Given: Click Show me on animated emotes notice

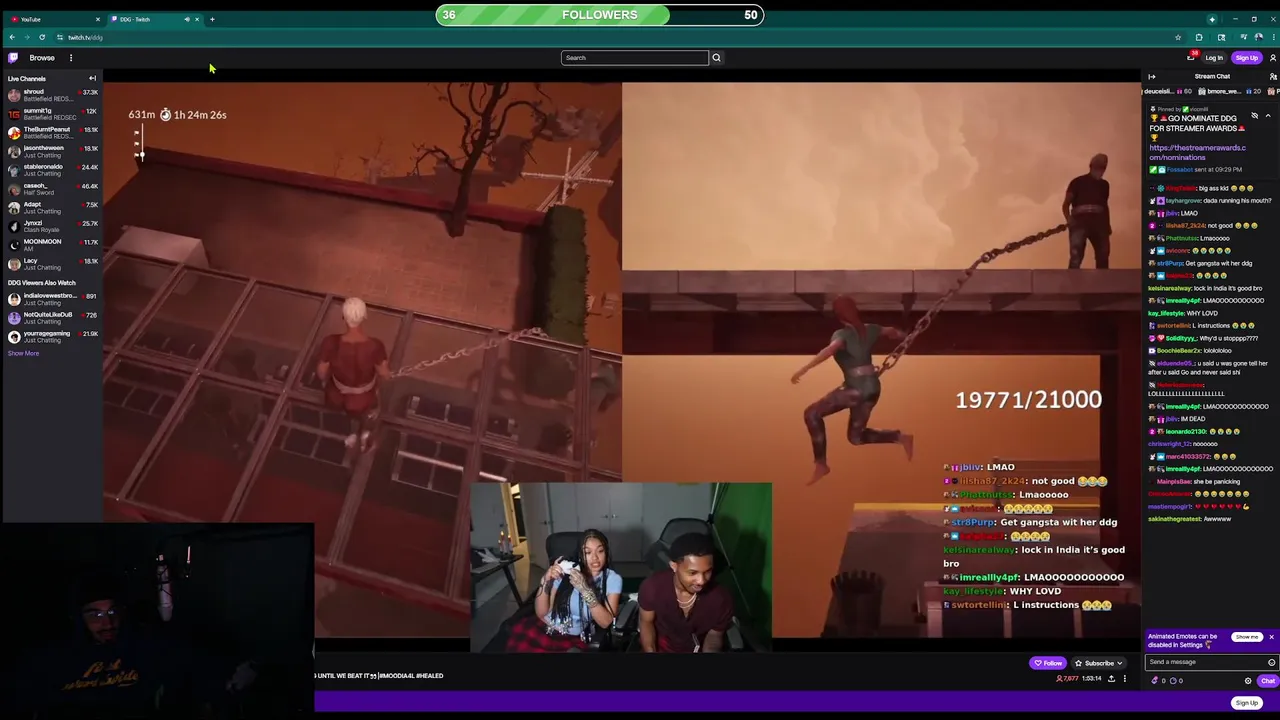Looking at the screenshot, I should point(1246,637).
